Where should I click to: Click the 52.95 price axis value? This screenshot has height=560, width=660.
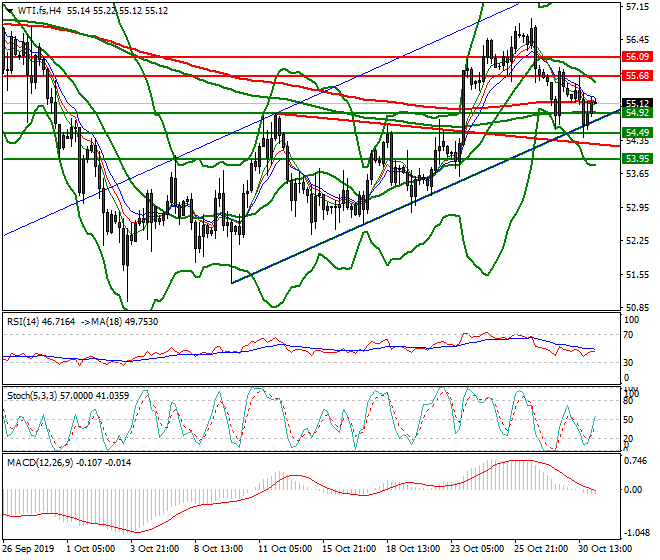tap(637, 208)
